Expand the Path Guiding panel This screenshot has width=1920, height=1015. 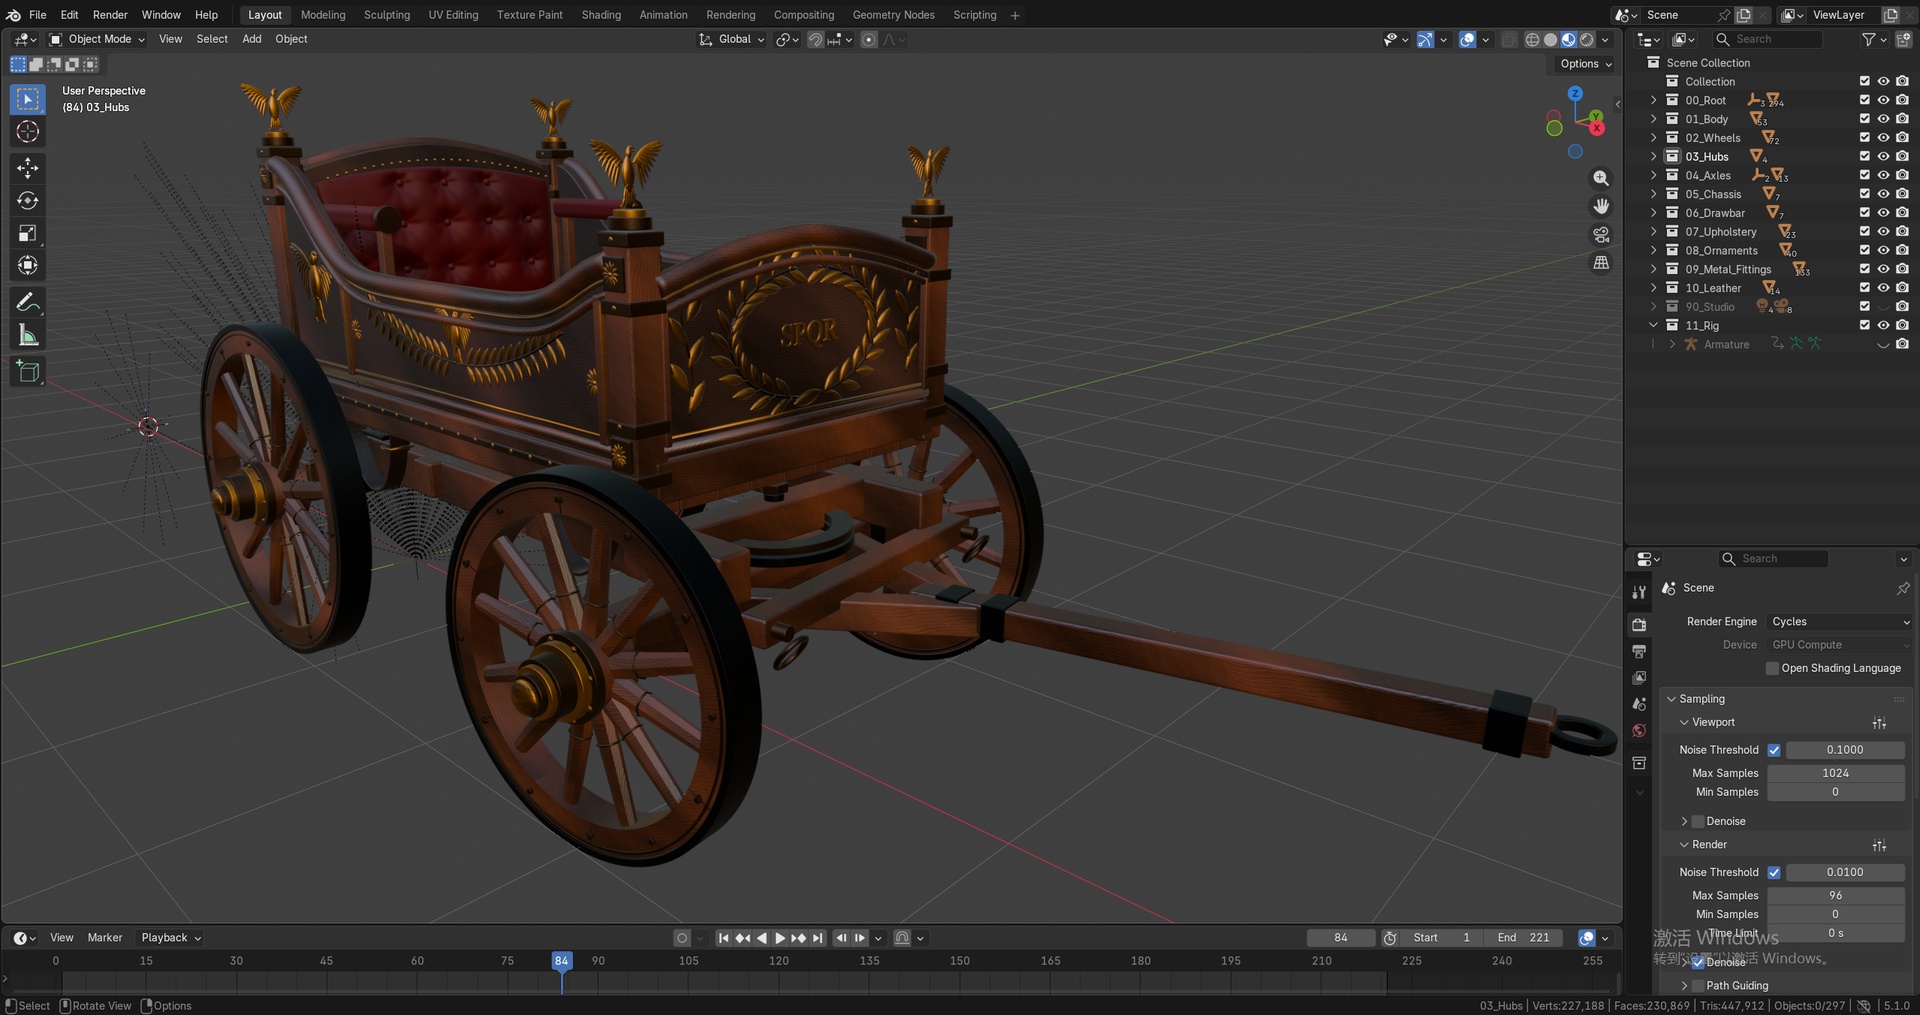coord(1685,986)
